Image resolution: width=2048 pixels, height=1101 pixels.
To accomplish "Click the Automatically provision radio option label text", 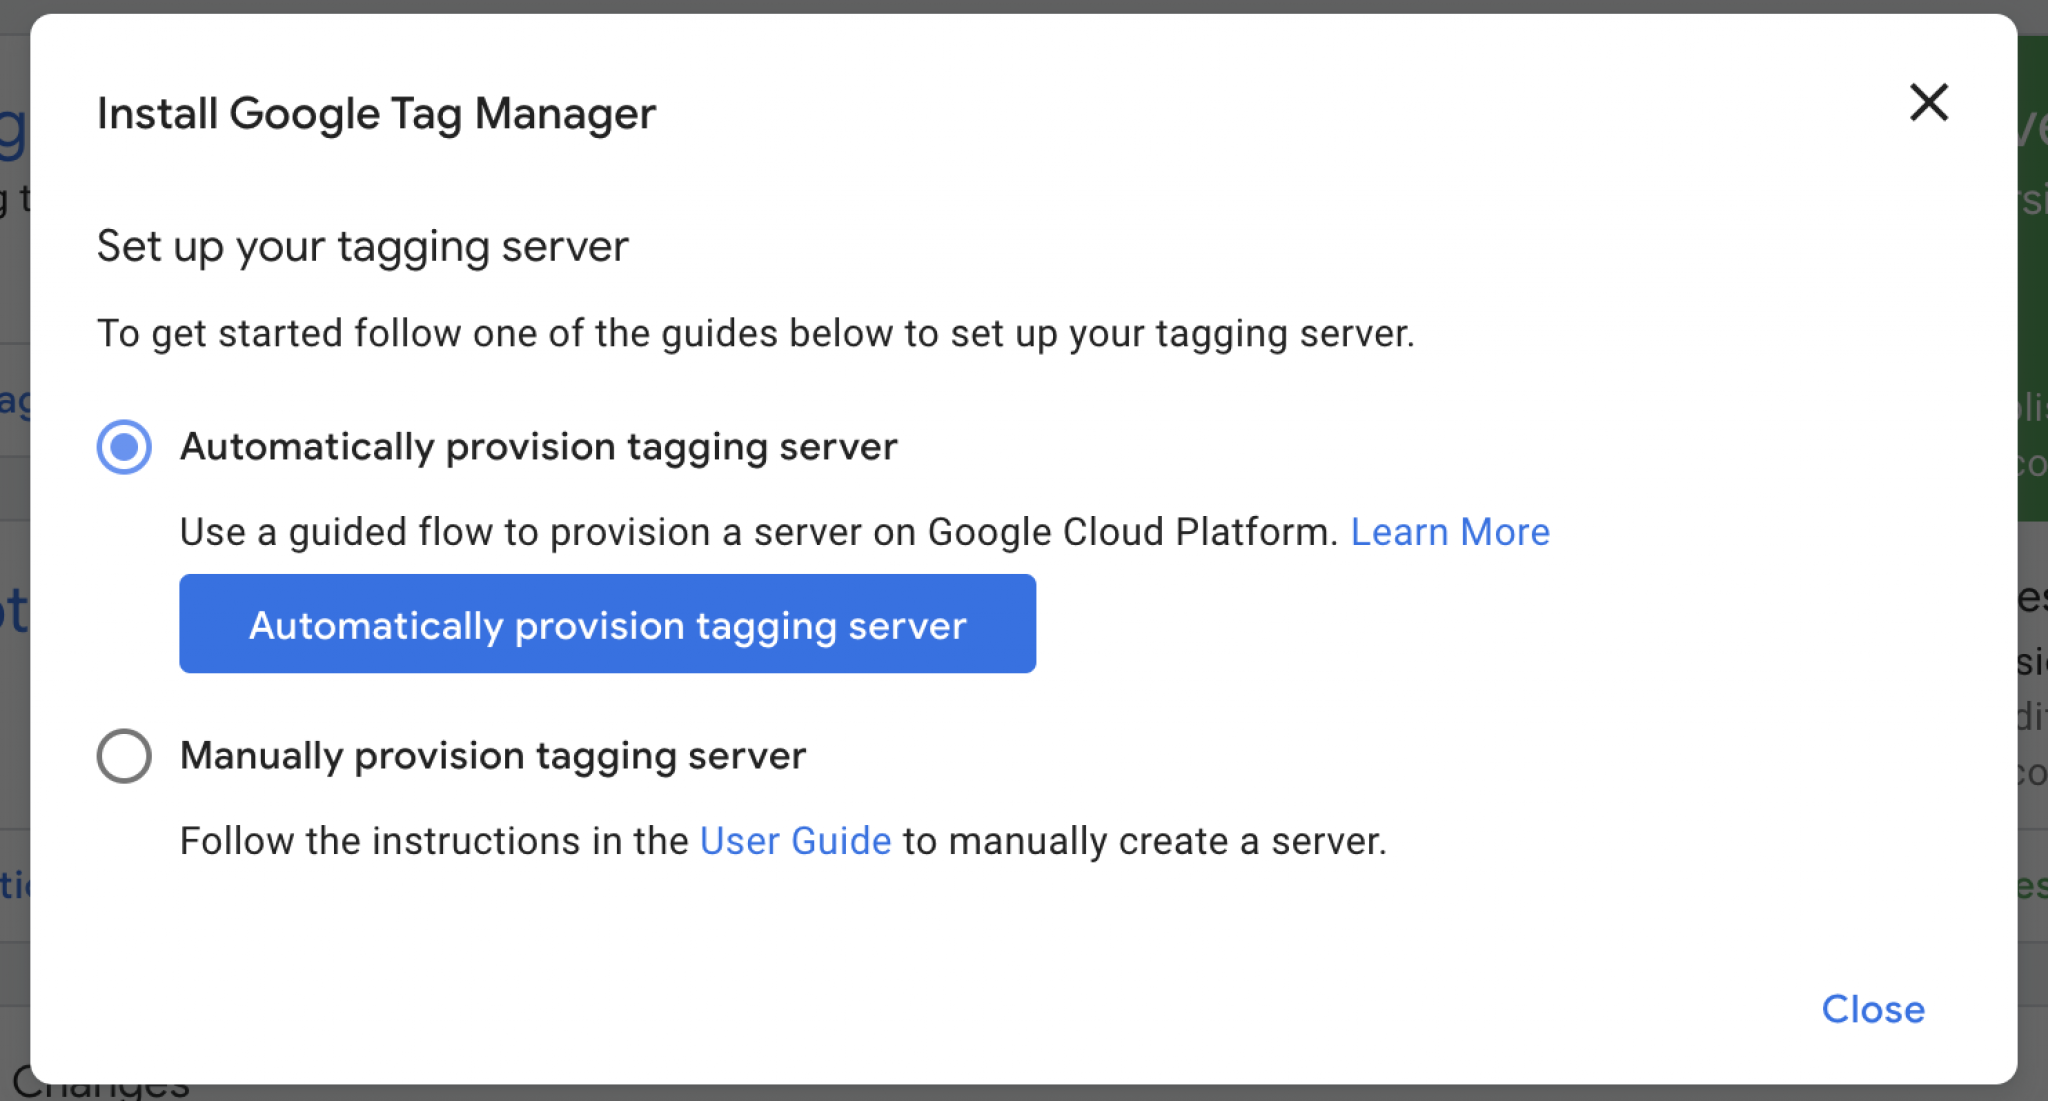I will (x=538, y=446).
